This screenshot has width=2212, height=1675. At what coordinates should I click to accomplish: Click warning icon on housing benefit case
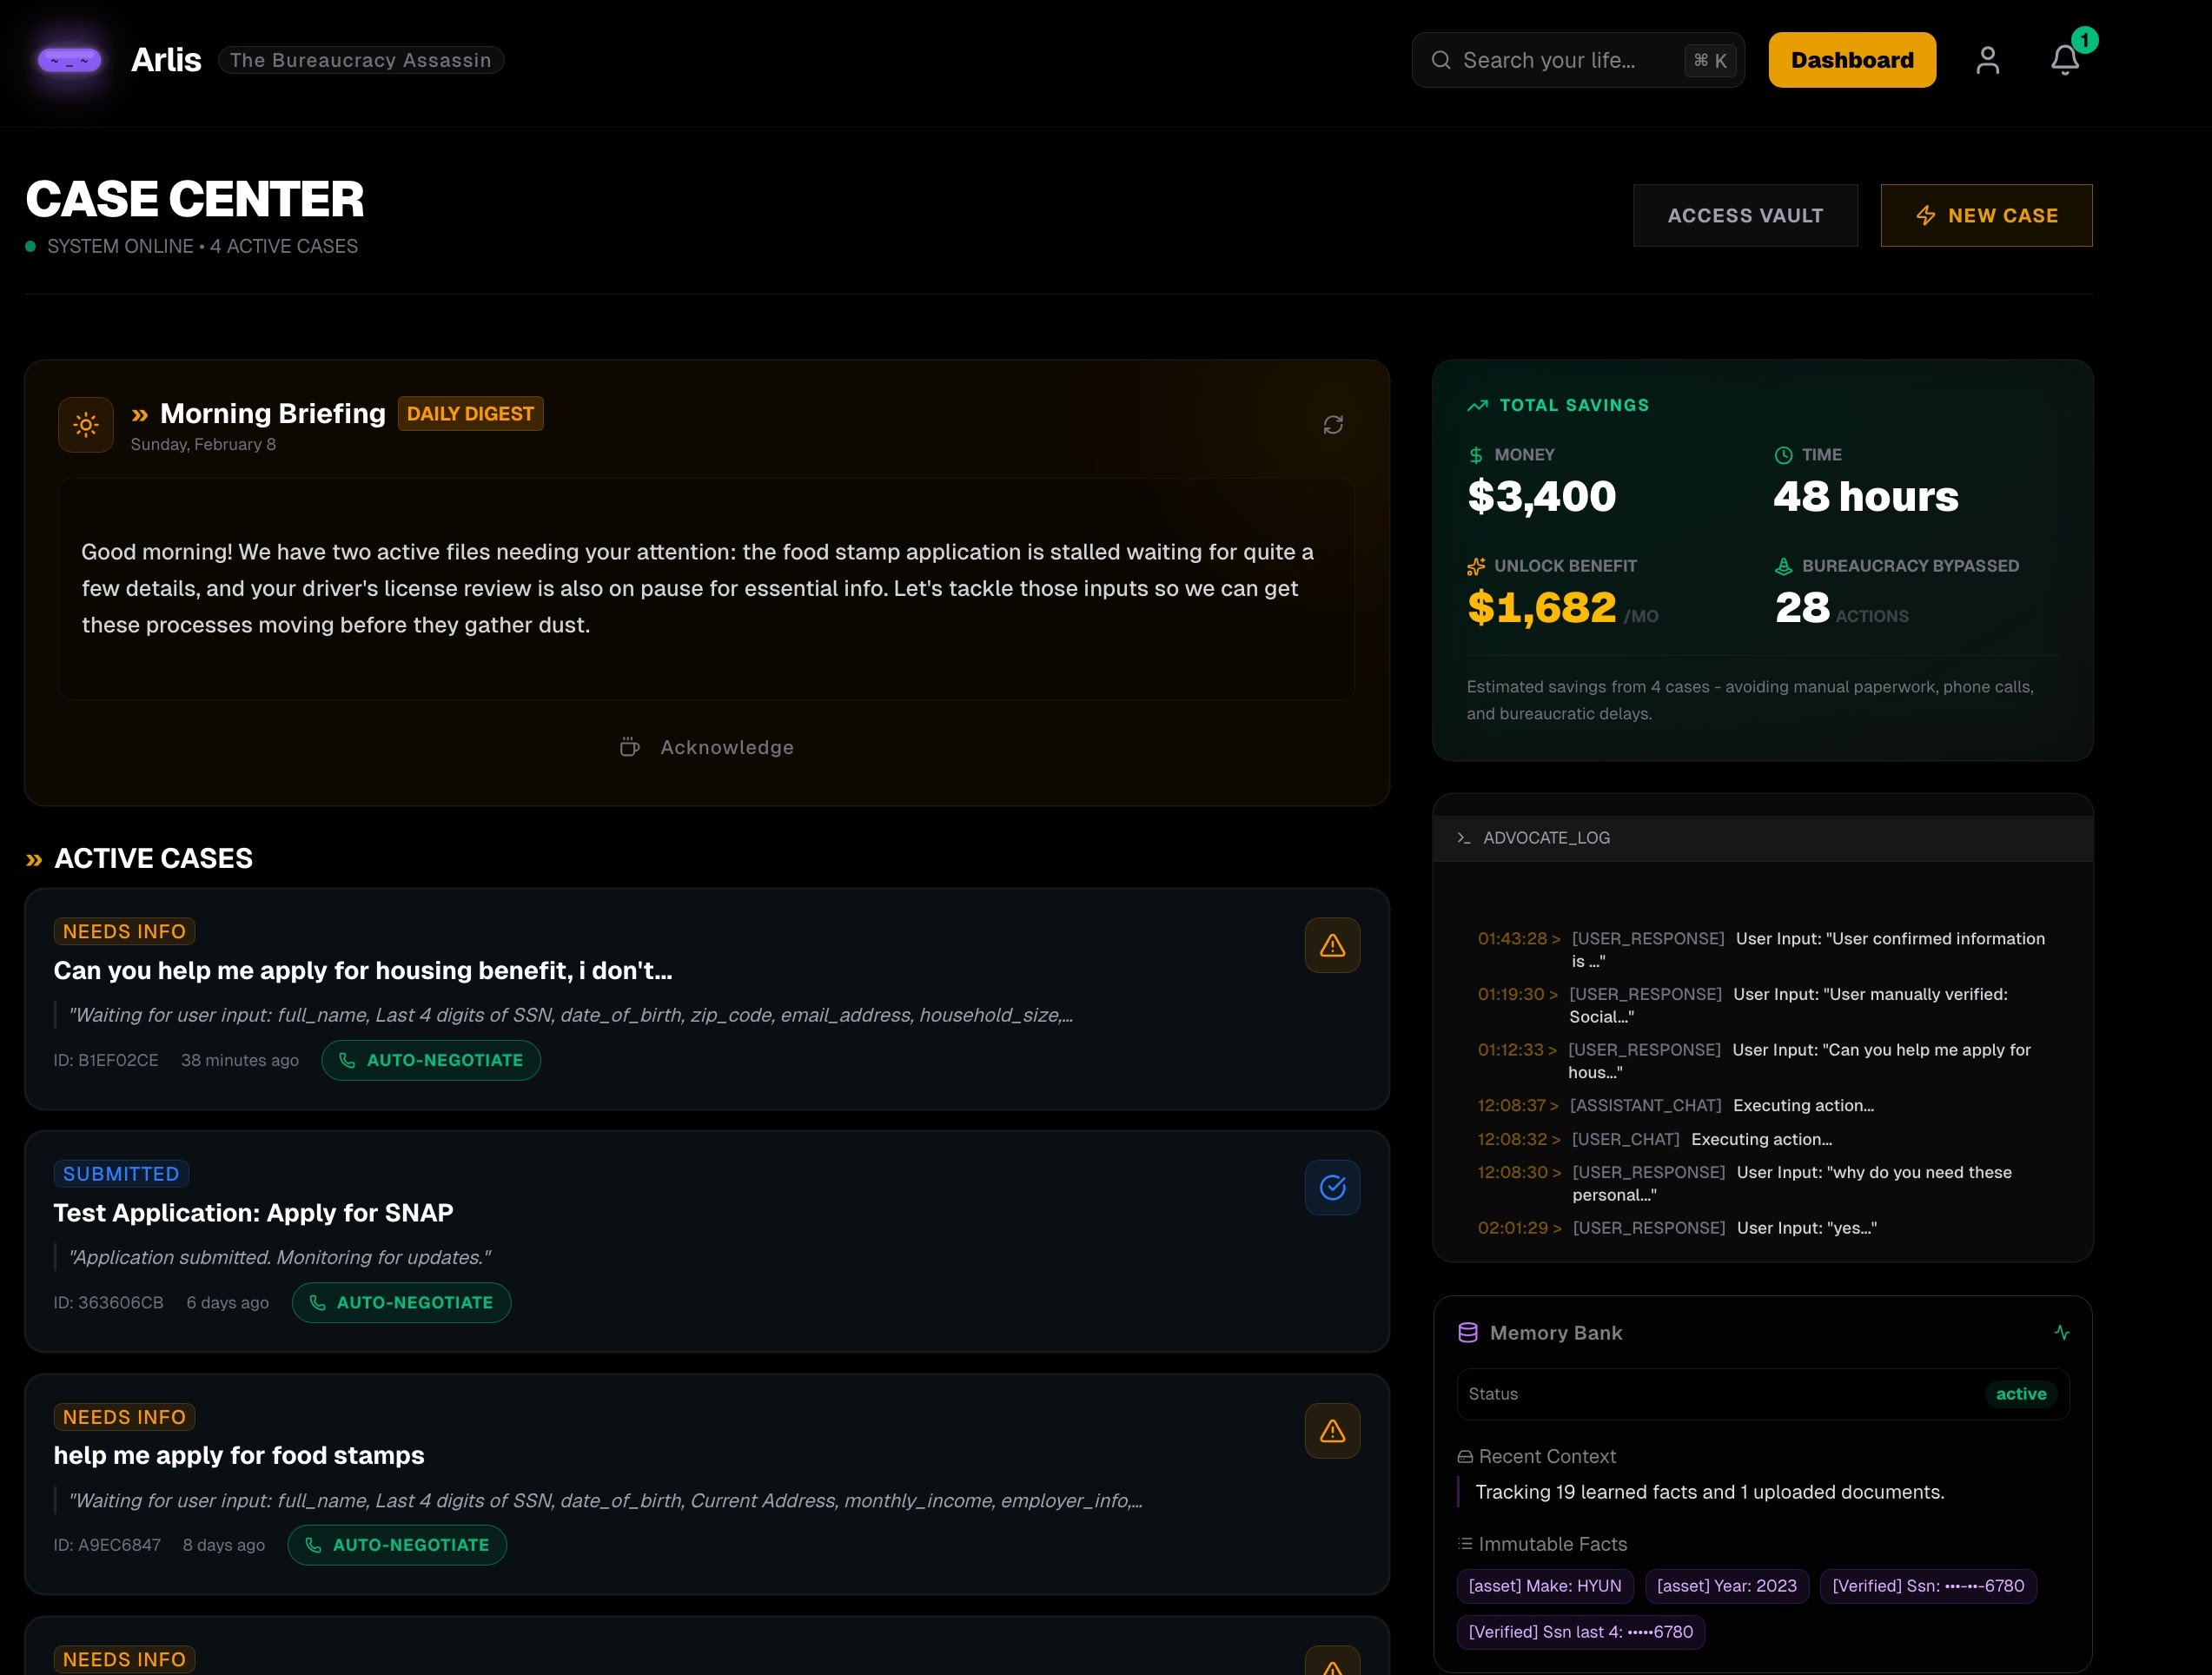[x=1331, y=945]
